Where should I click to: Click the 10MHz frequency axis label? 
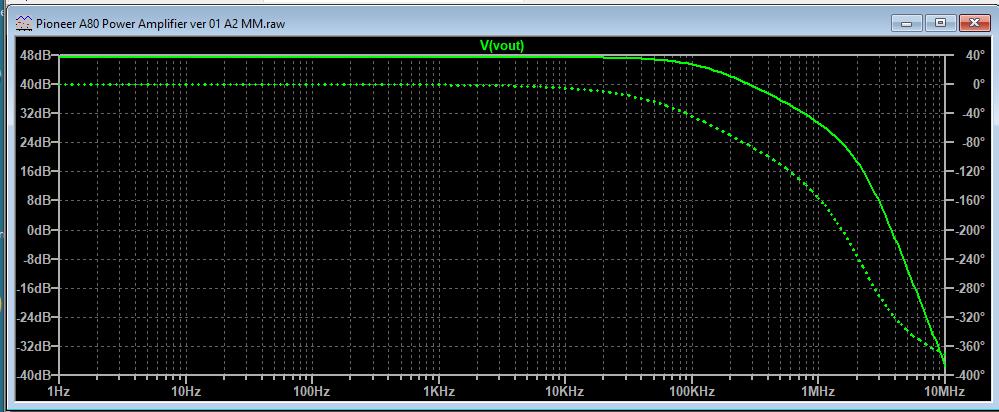944,391
